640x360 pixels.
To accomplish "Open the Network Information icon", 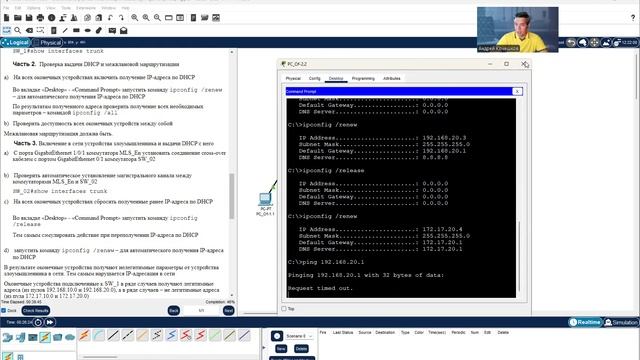I will (51, 18).
